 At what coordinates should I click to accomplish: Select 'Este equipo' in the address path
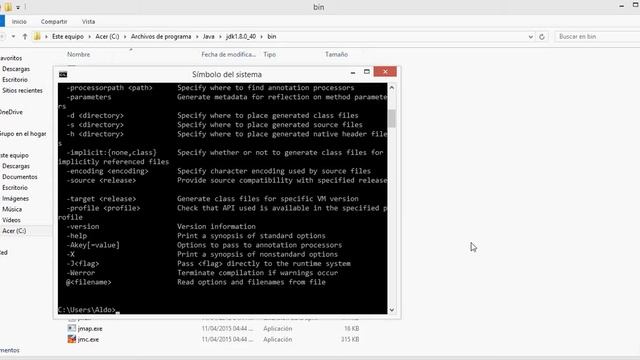68,37
